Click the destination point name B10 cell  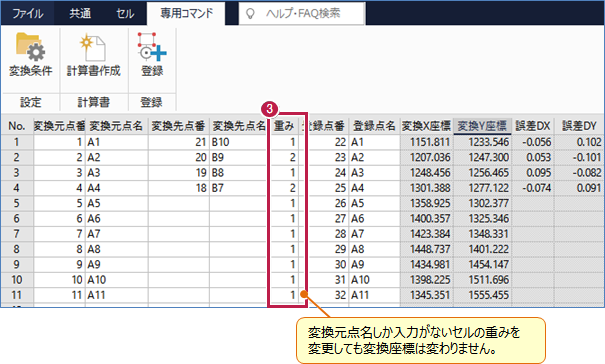pyautogui.click(x=238, y=142)
